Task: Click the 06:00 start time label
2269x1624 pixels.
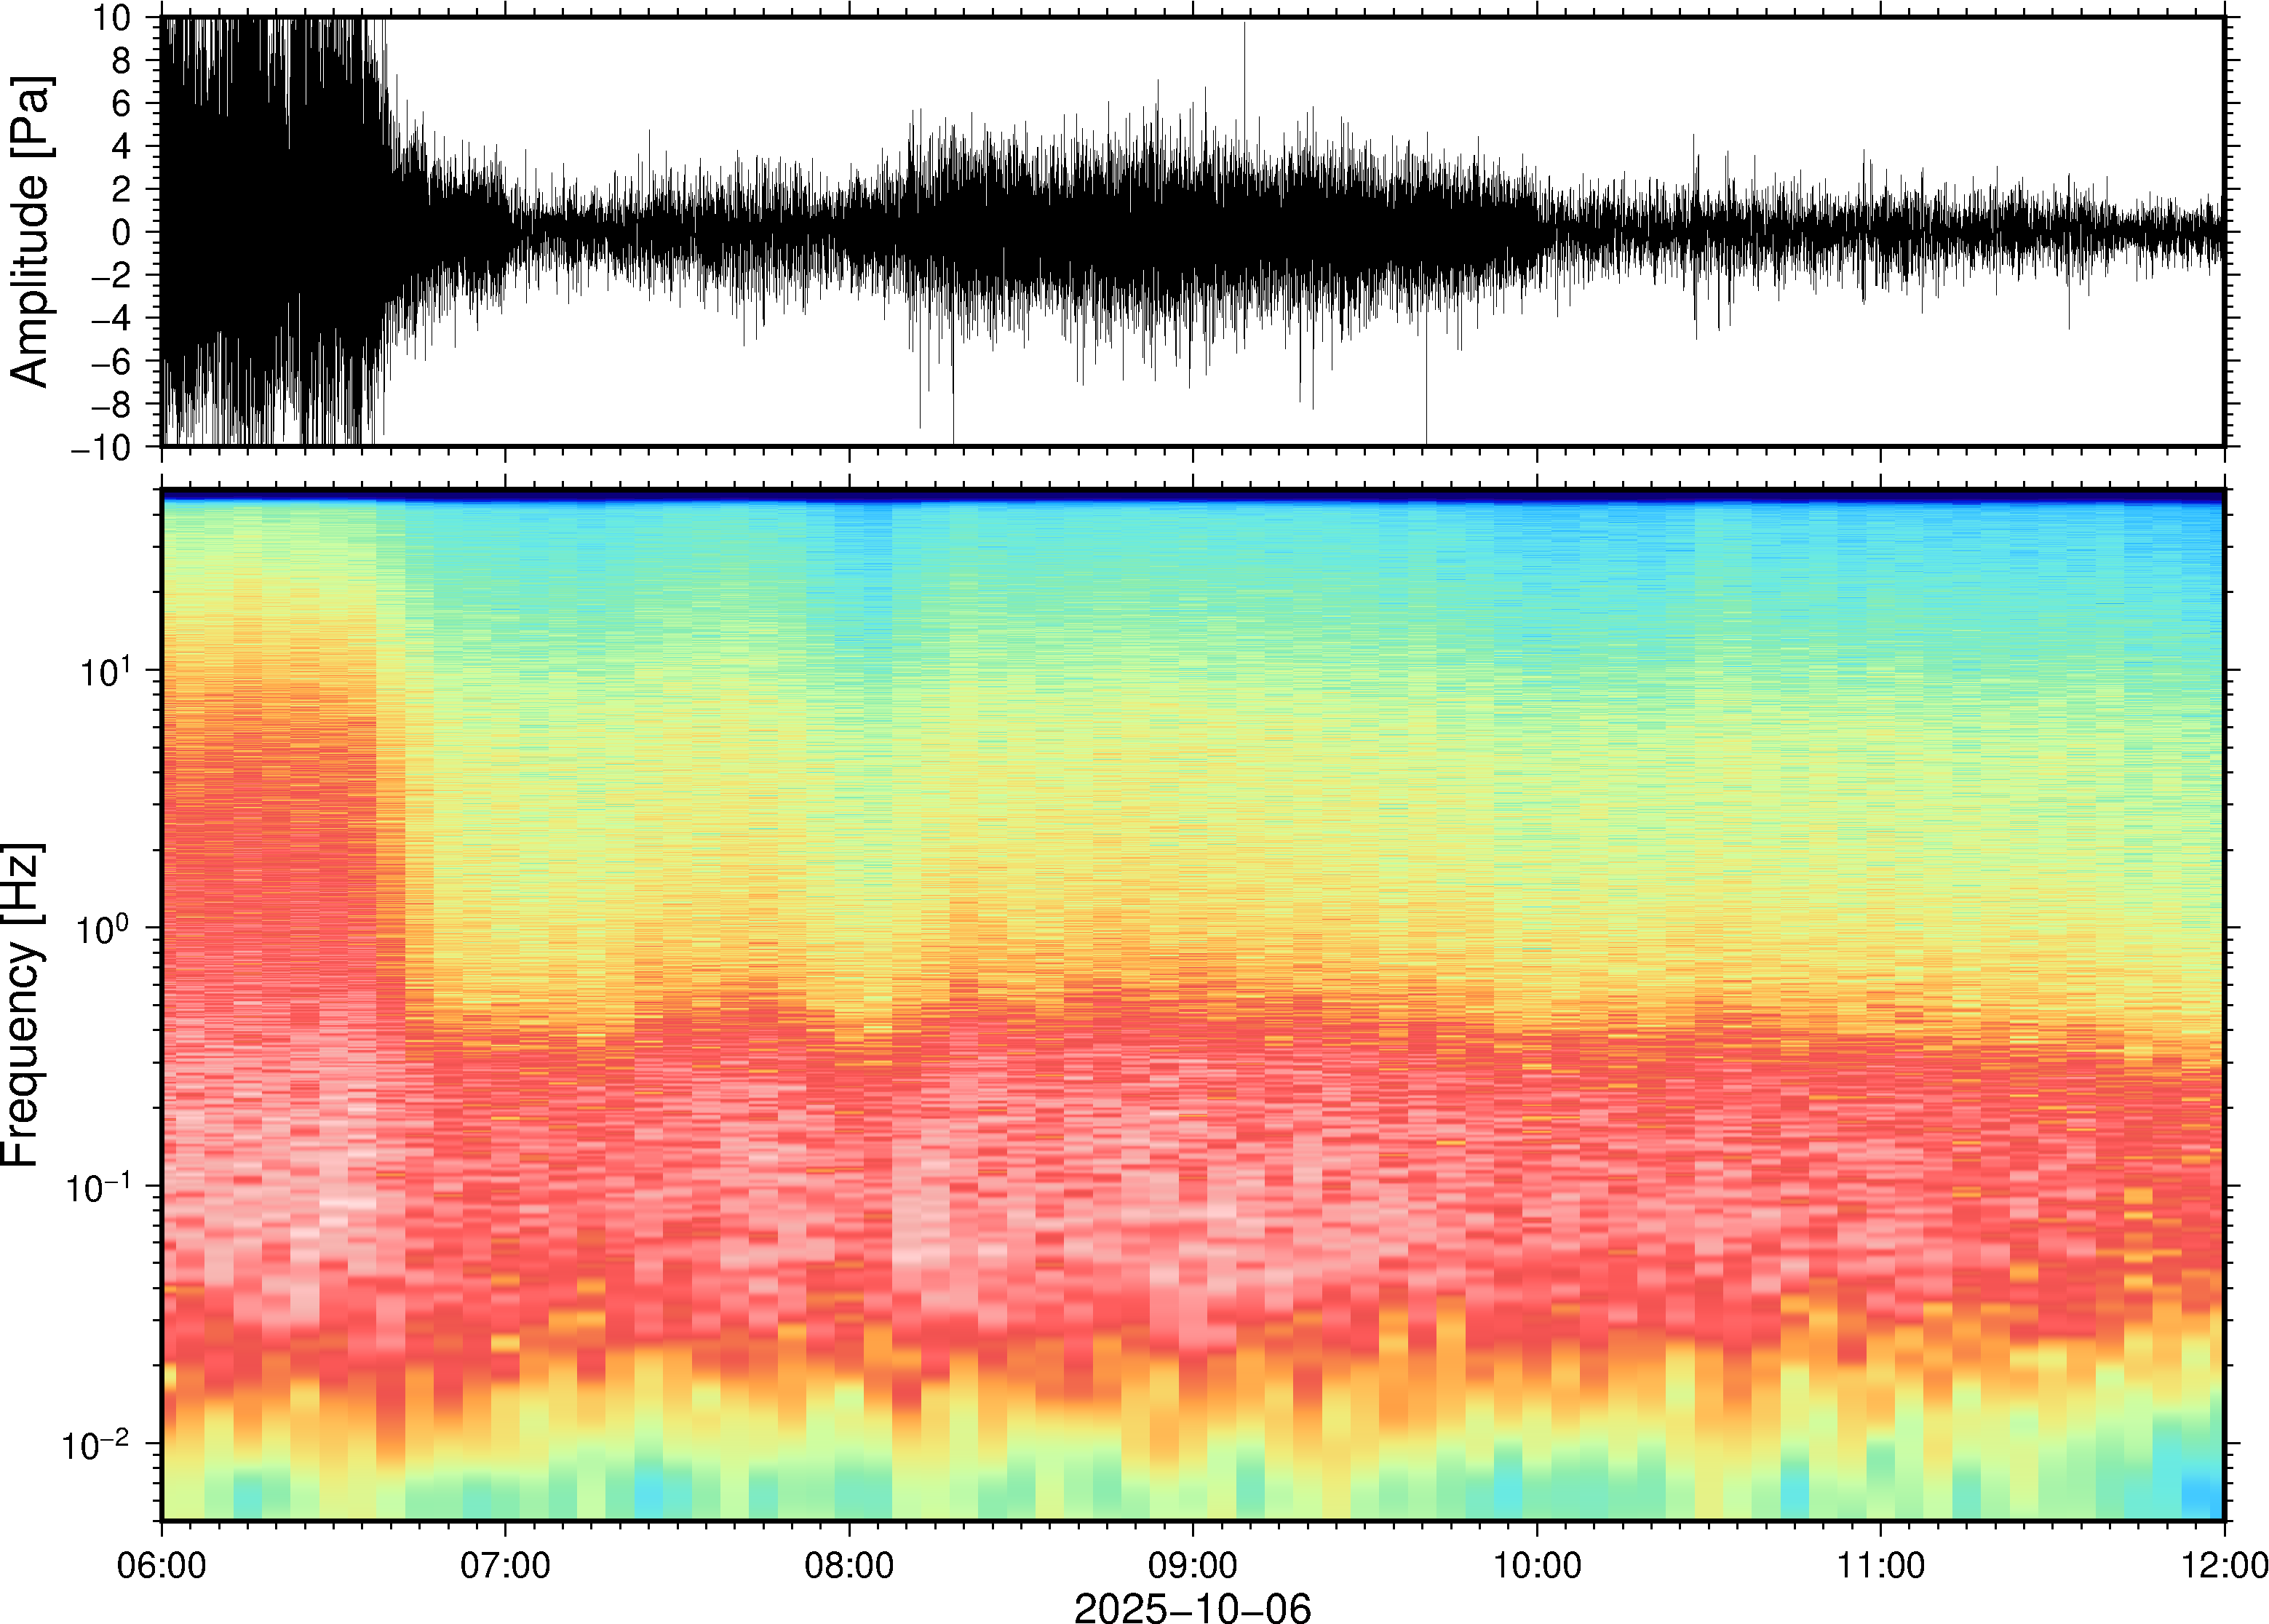Action: point(162,1565)
